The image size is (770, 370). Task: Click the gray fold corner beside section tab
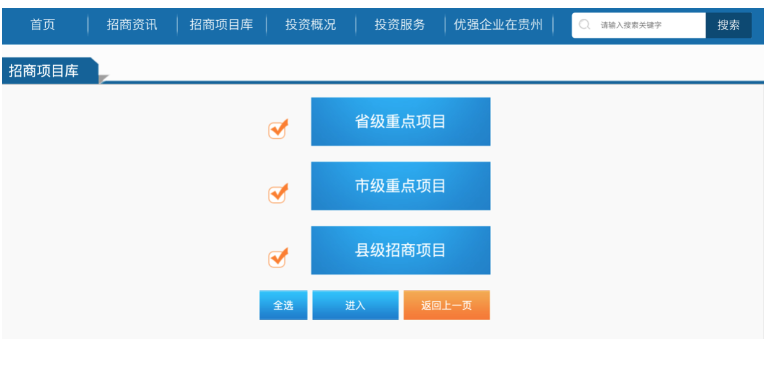(103, 79)
